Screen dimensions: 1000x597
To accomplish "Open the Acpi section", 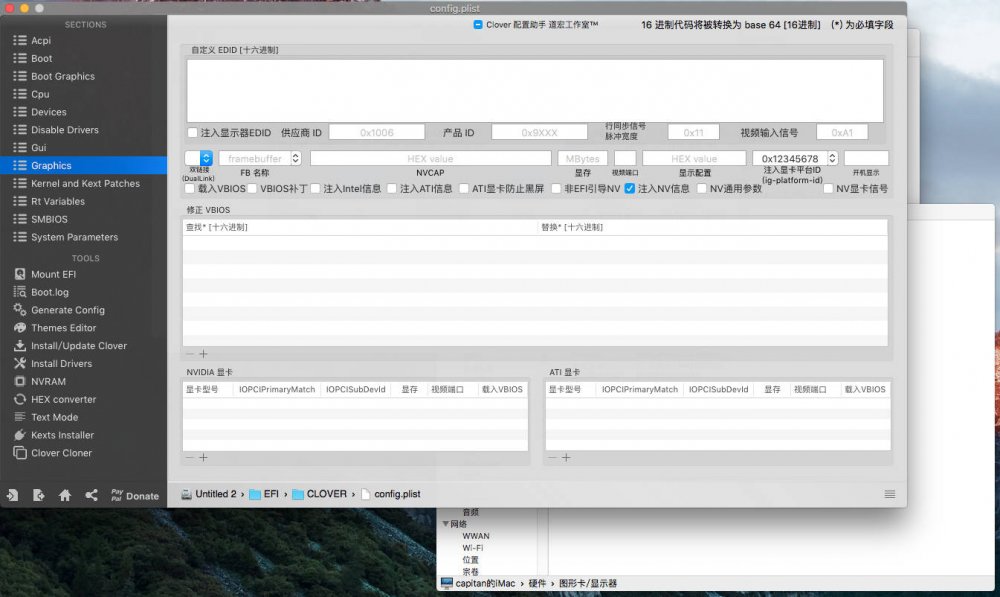I will 41,40.
